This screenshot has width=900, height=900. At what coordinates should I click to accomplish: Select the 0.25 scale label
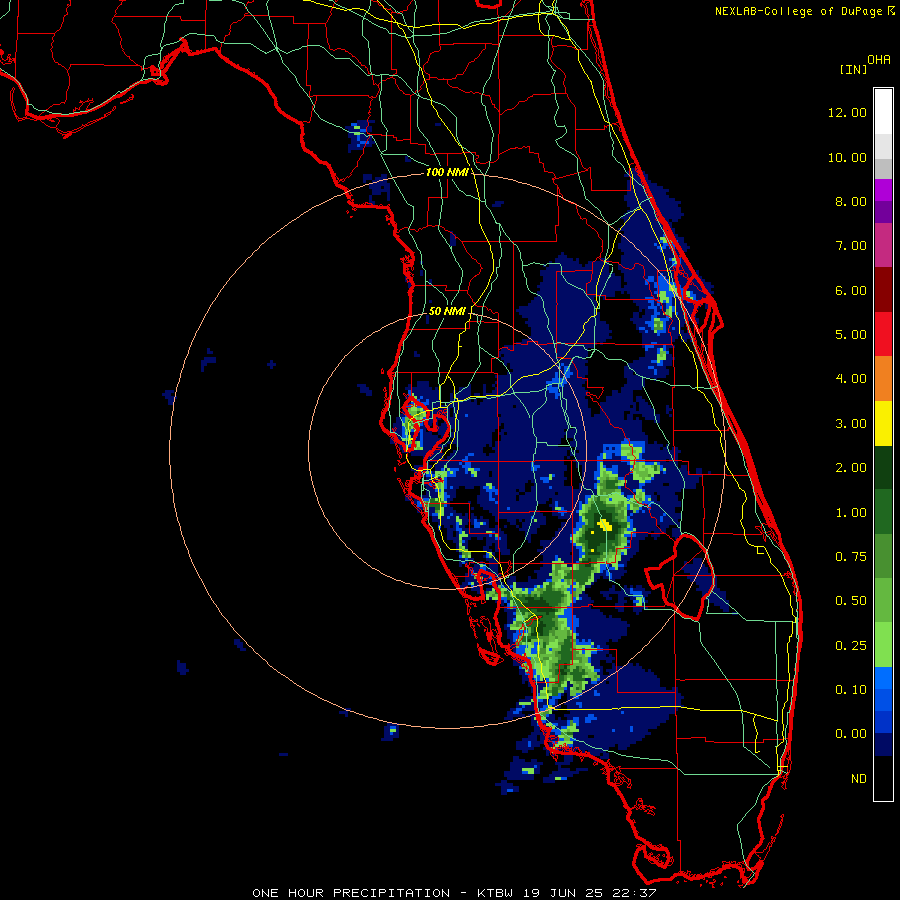[x=851, y=646]
